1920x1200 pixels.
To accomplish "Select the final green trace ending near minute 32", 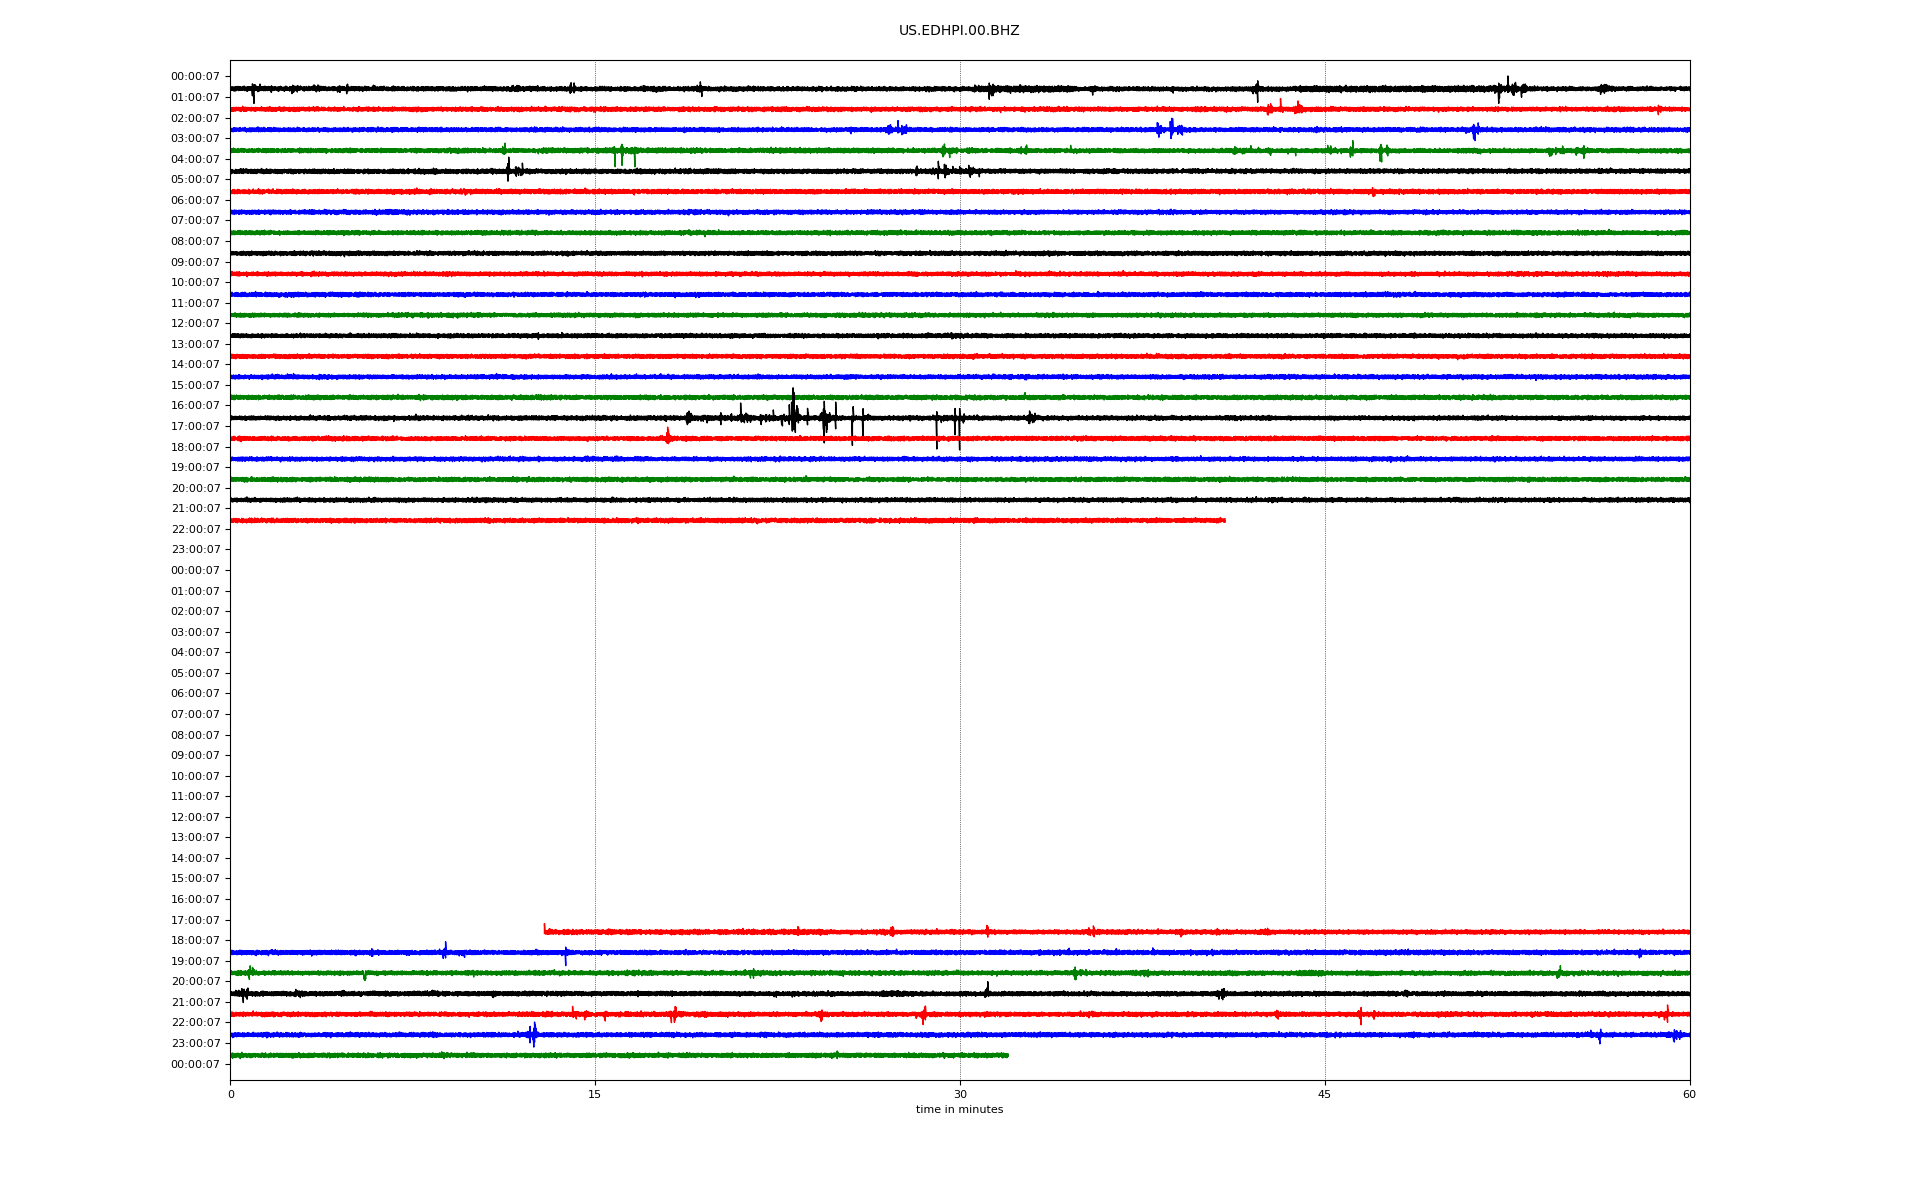I will point(619,1055).
